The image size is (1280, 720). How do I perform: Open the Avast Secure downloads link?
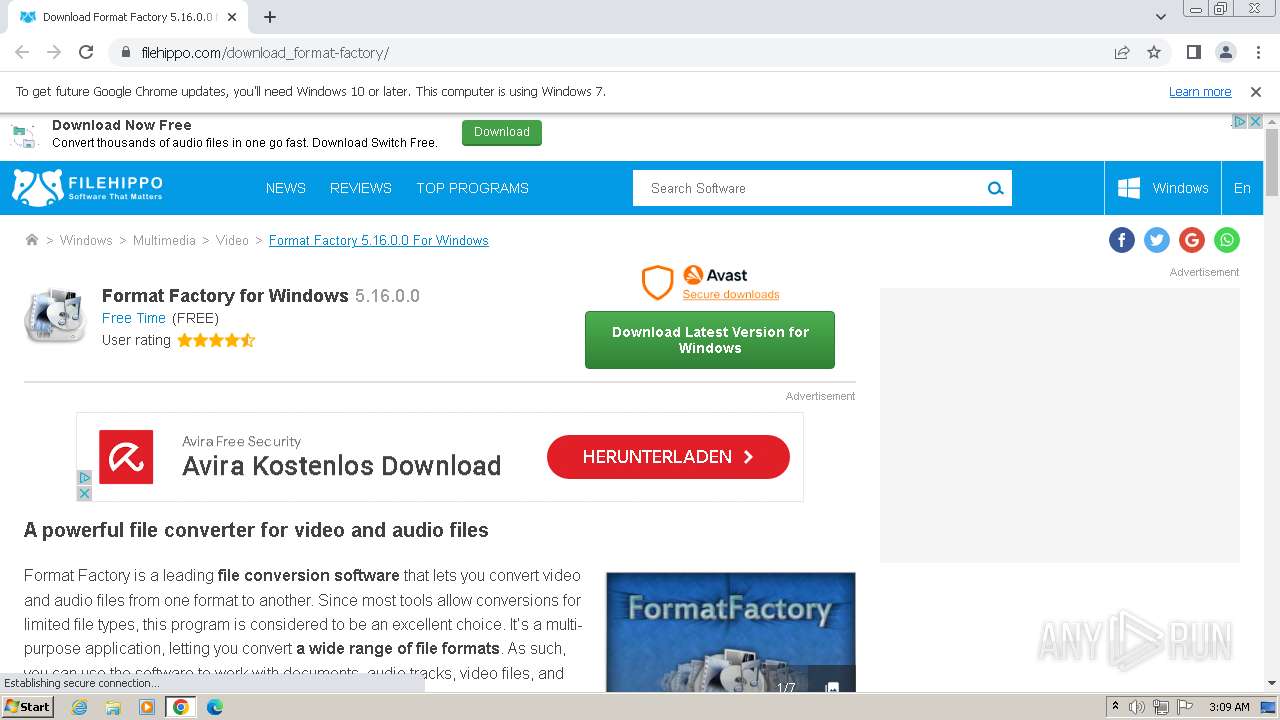731,294
